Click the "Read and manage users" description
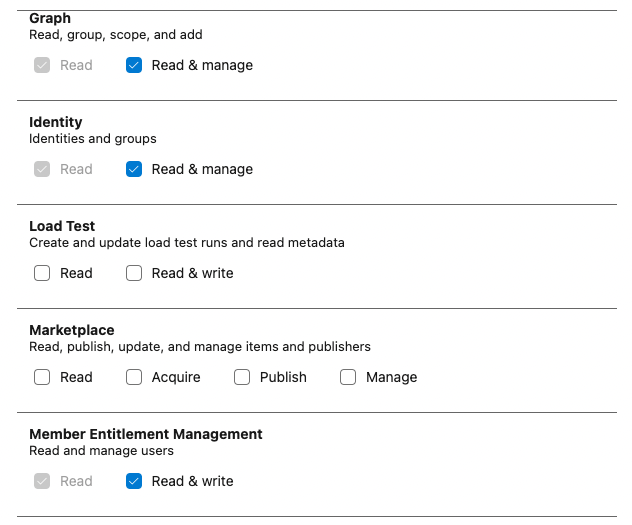This screenshot has width=632, height=525. click(x=102, y=451)
